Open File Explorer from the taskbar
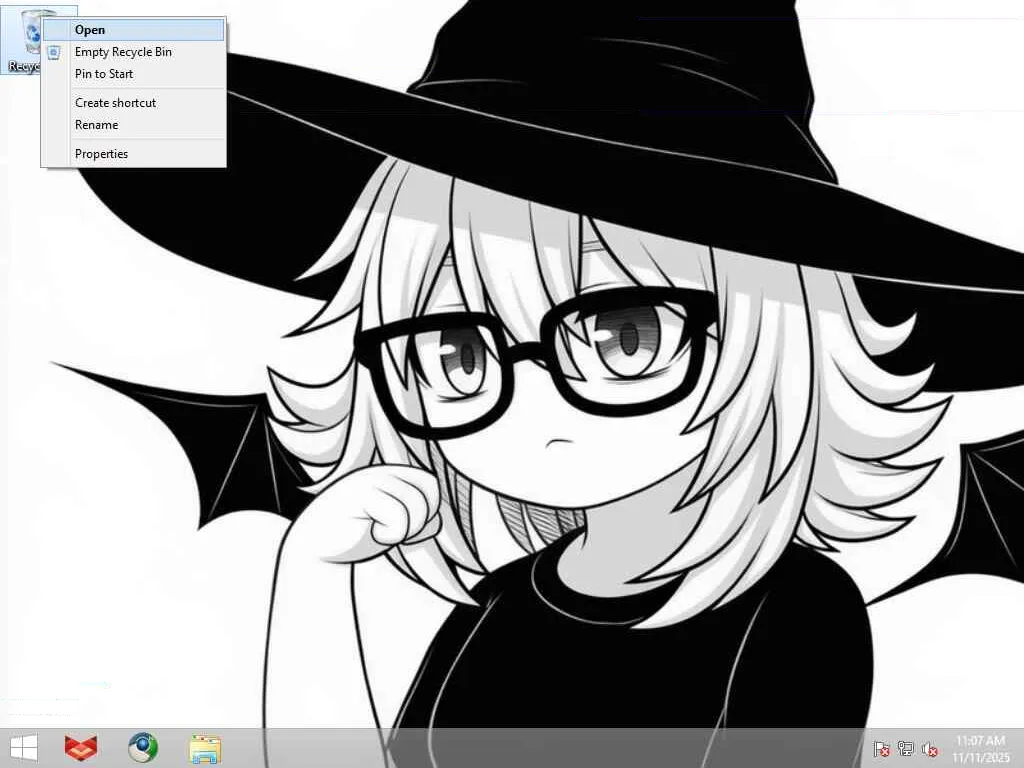This screenshot has height=768, width=1024. [204, 748]
